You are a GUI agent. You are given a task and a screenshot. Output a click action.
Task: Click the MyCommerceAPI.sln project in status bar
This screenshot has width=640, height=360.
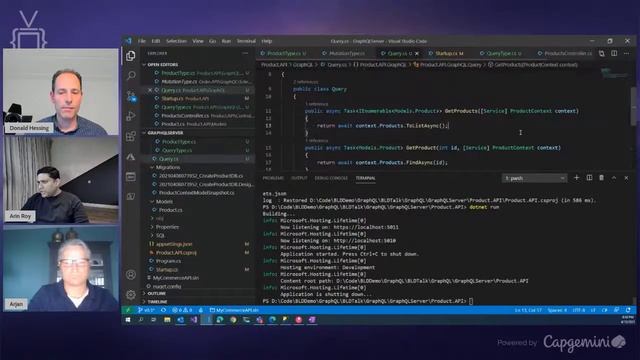(x=234, y=310)
